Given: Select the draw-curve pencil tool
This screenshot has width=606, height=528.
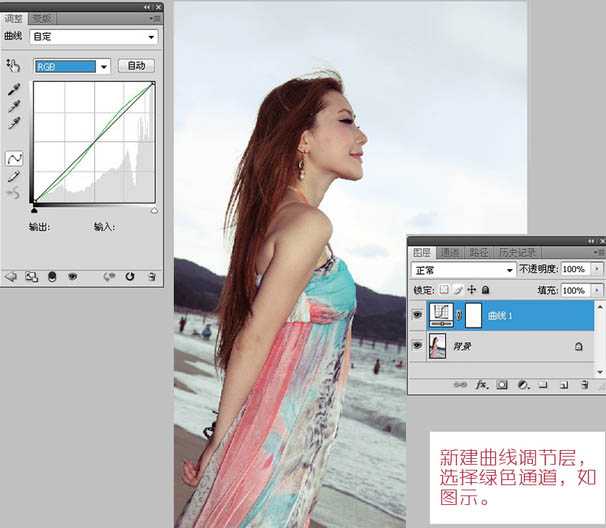Looking at the screenshot, I should [x=14, y=176].
